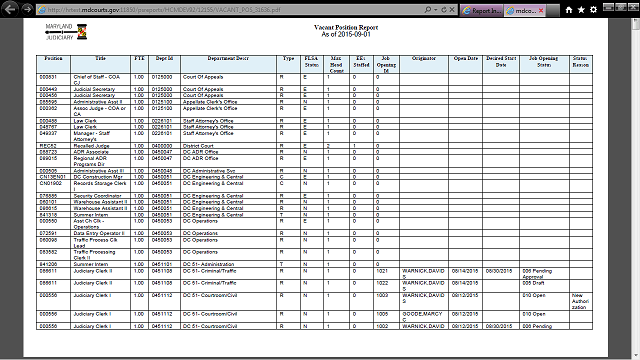Click the DC Construction Mgr title cell
This screenshot has height=360, width=640.
pos(100,177)
